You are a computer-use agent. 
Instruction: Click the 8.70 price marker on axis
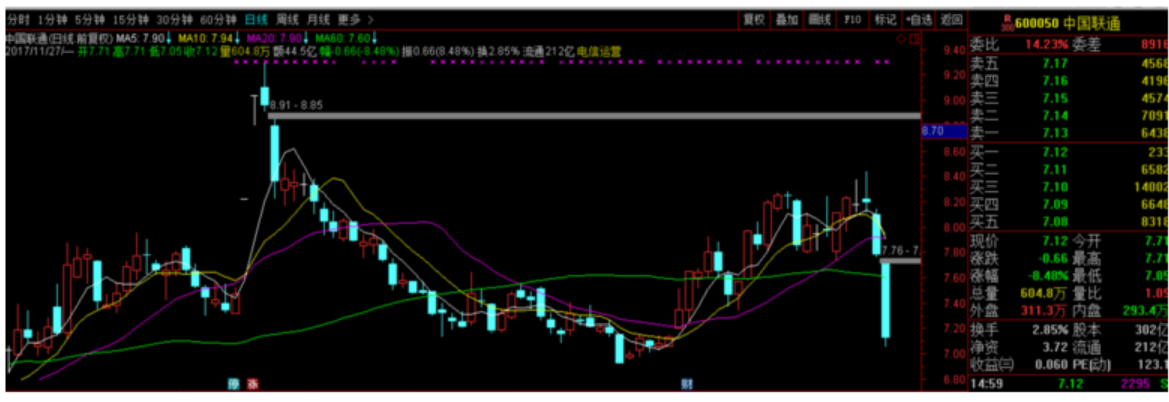[x=932, y=130]
